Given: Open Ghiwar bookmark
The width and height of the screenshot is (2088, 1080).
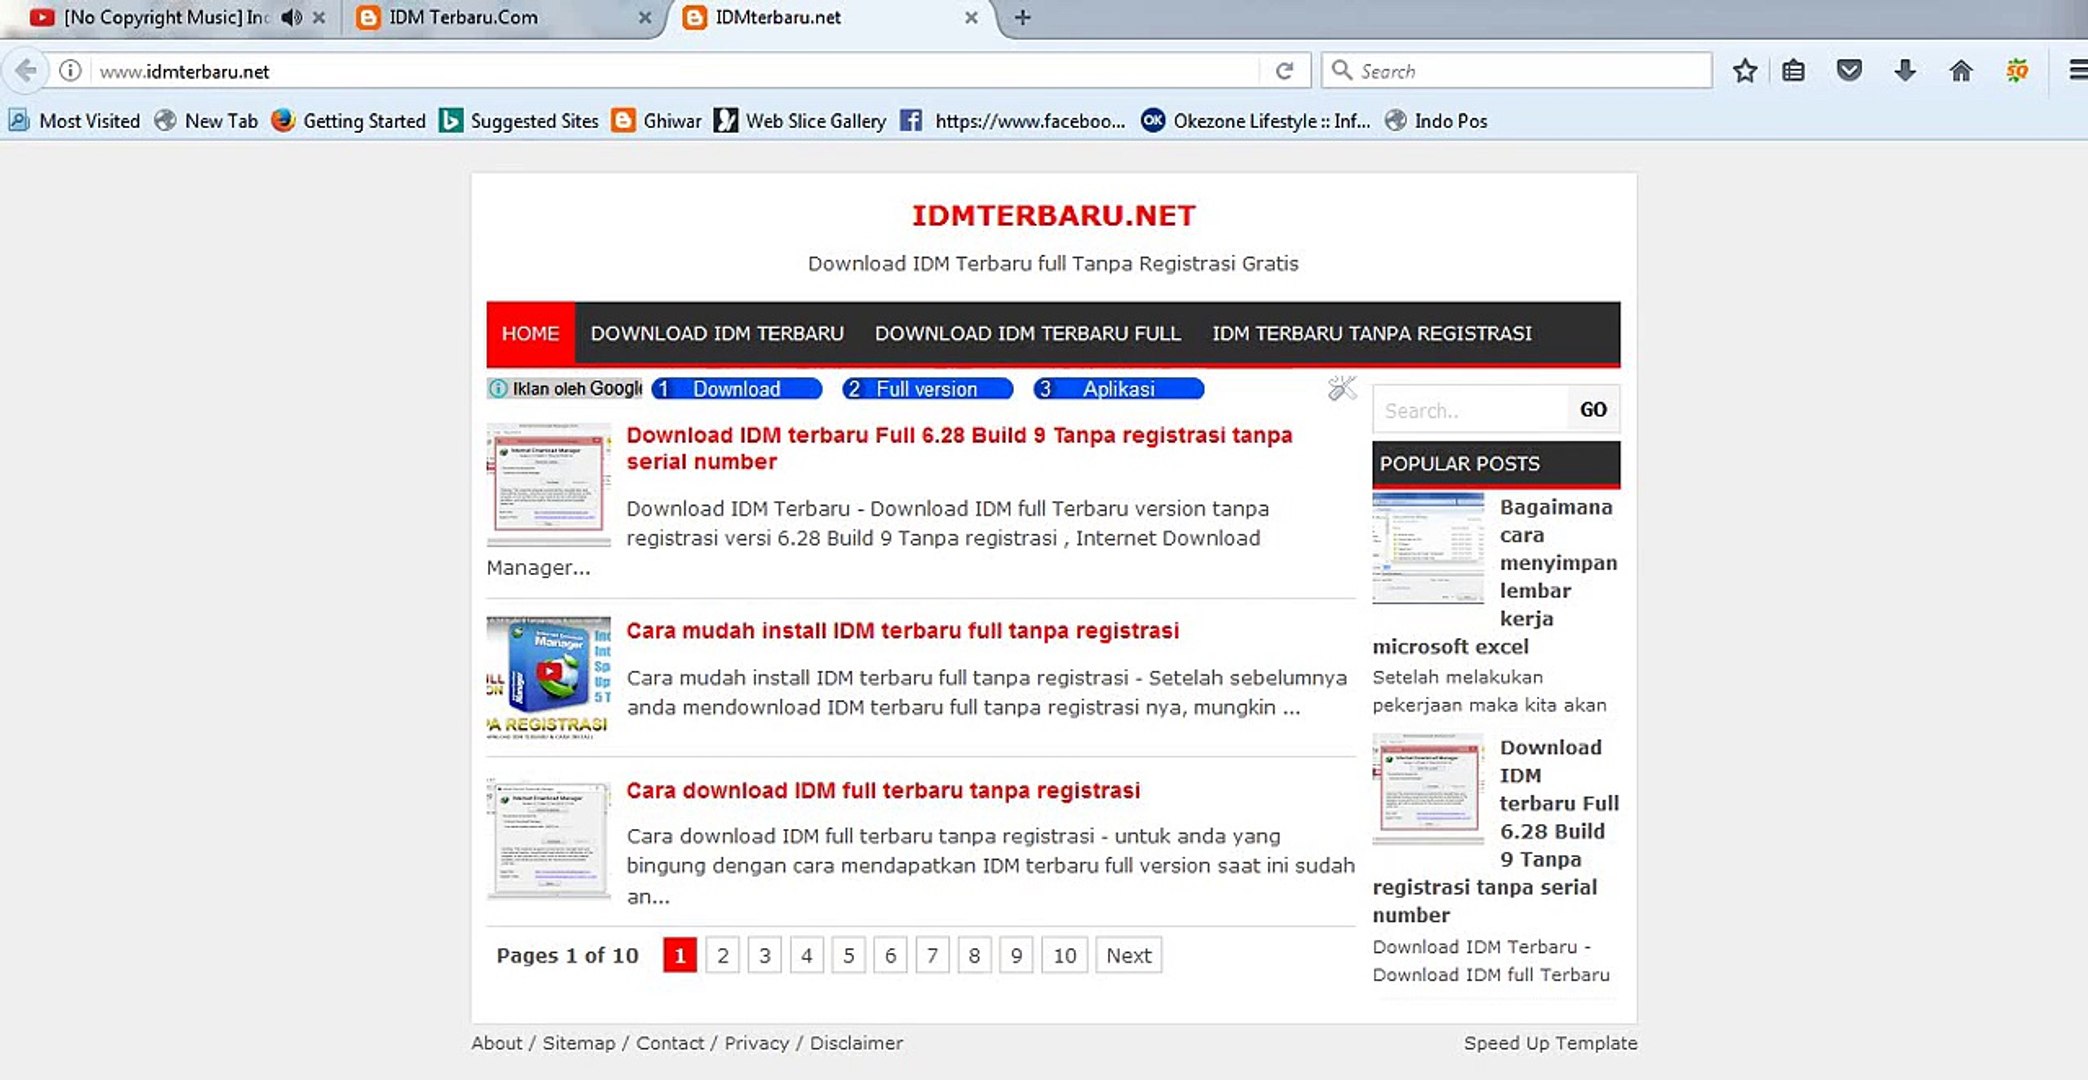Looking at the screenshot, I should click(x=657, y=121).
